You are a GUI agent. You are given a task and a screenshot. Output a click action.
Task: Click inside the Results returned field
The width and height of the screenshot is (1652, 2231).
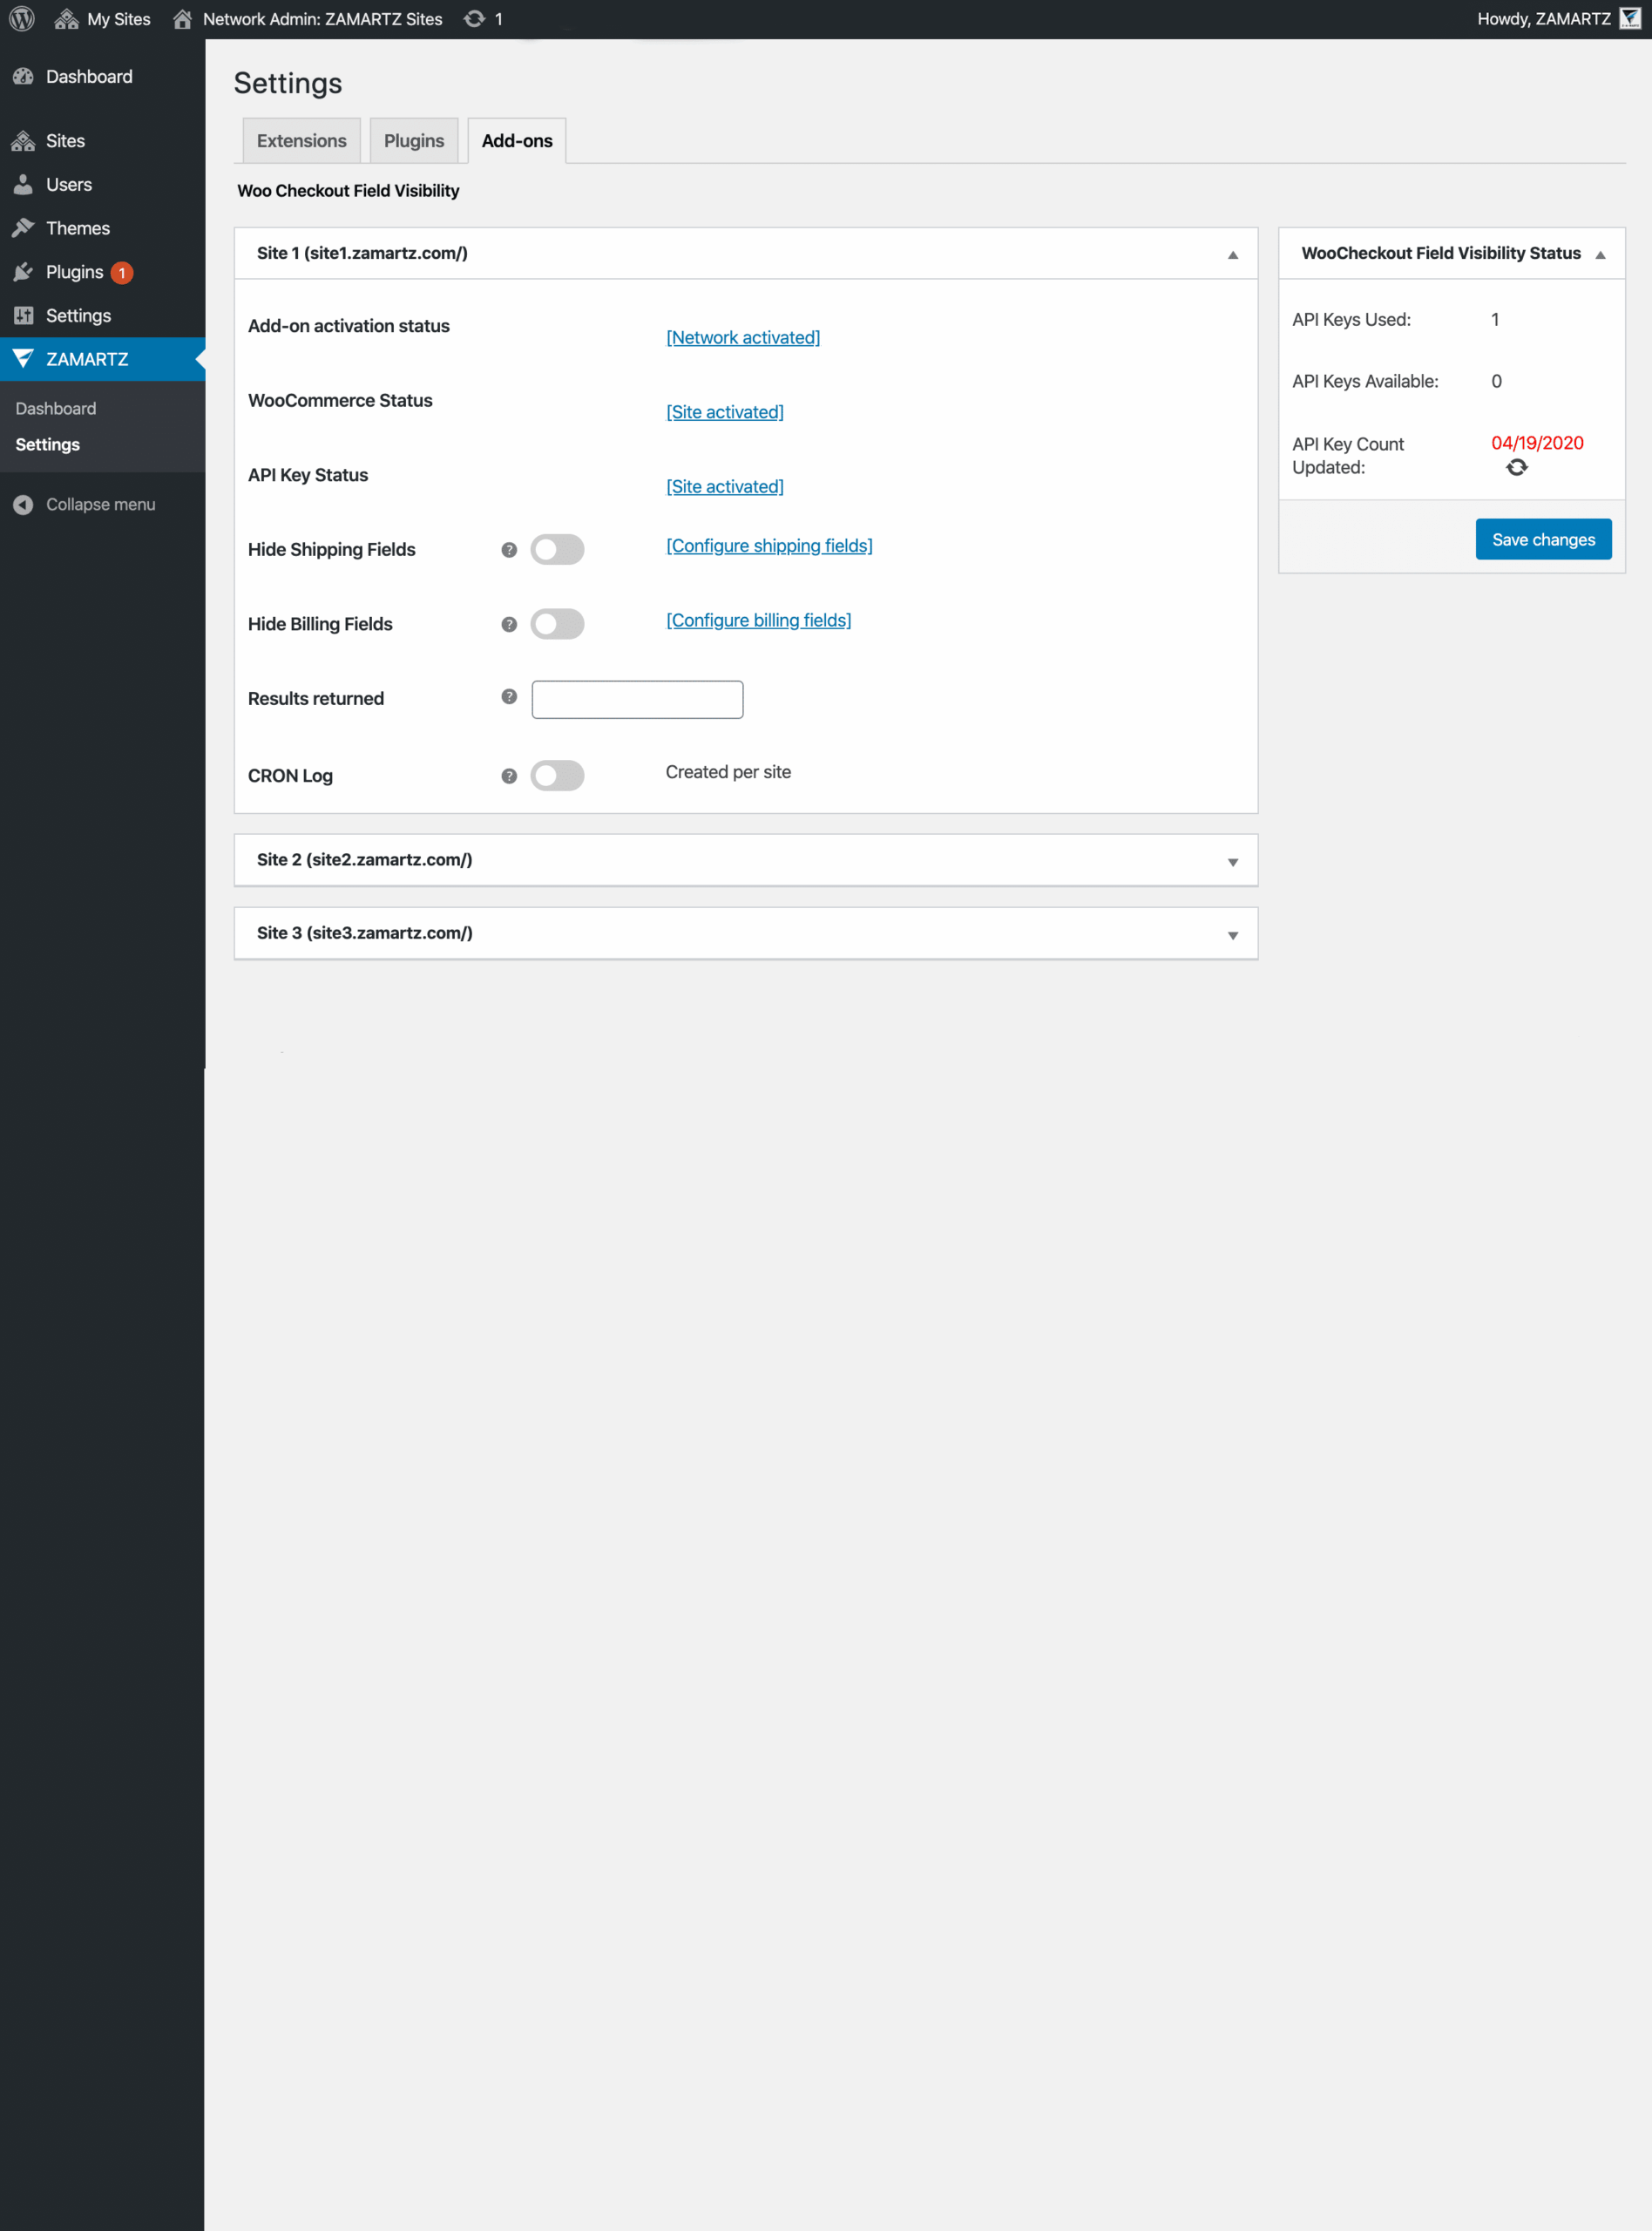click(637, 699)
